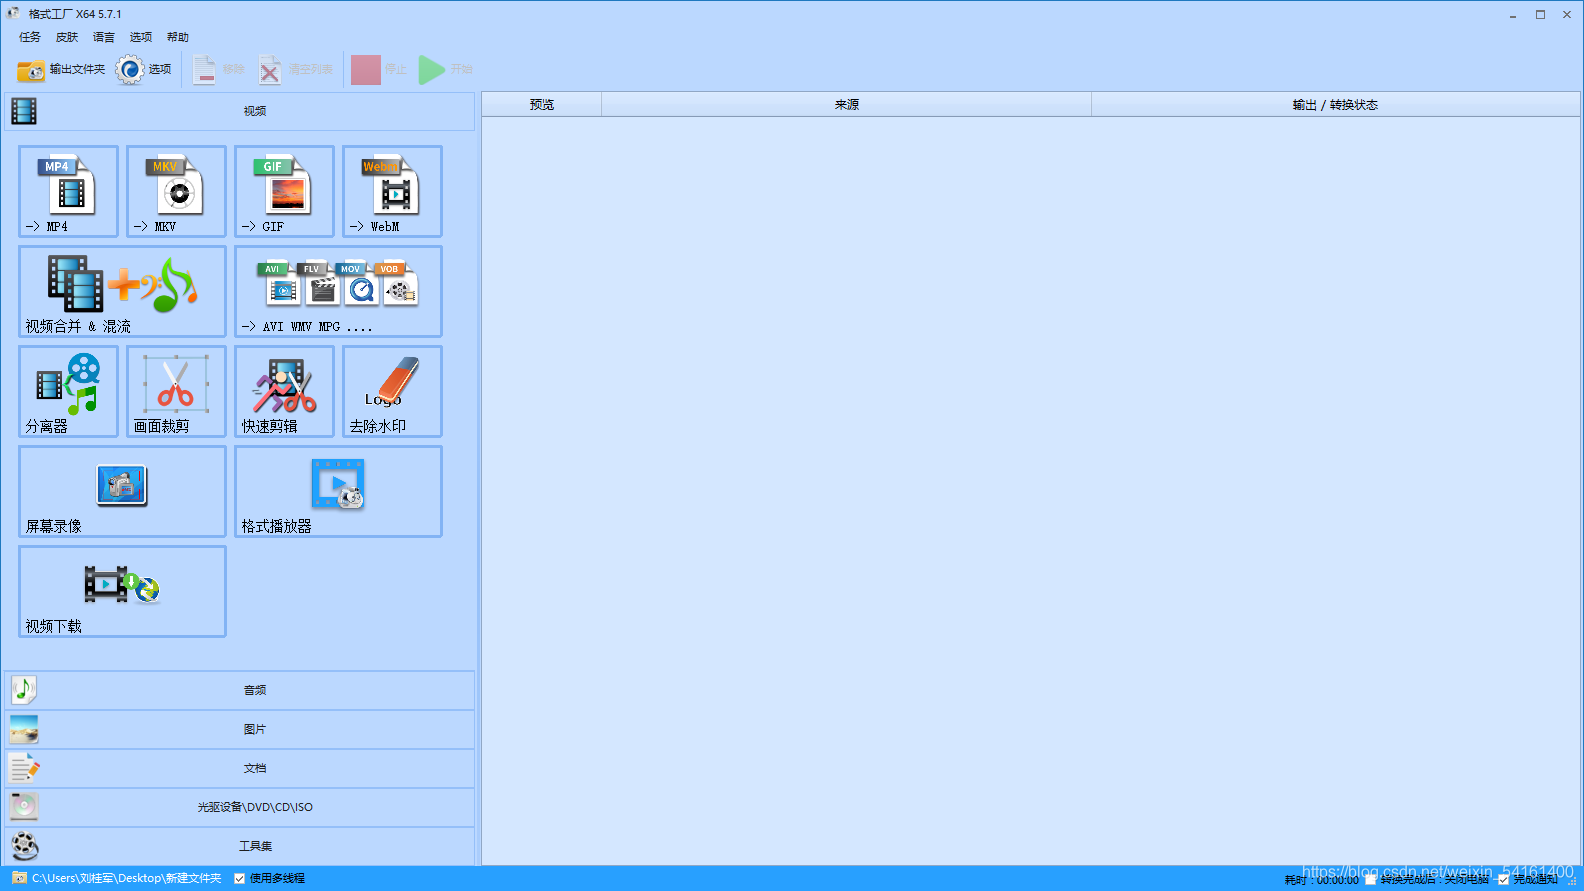Click the red 停止 stop button
Viewport: 1584px width, 891px height.
pos(379,70)
